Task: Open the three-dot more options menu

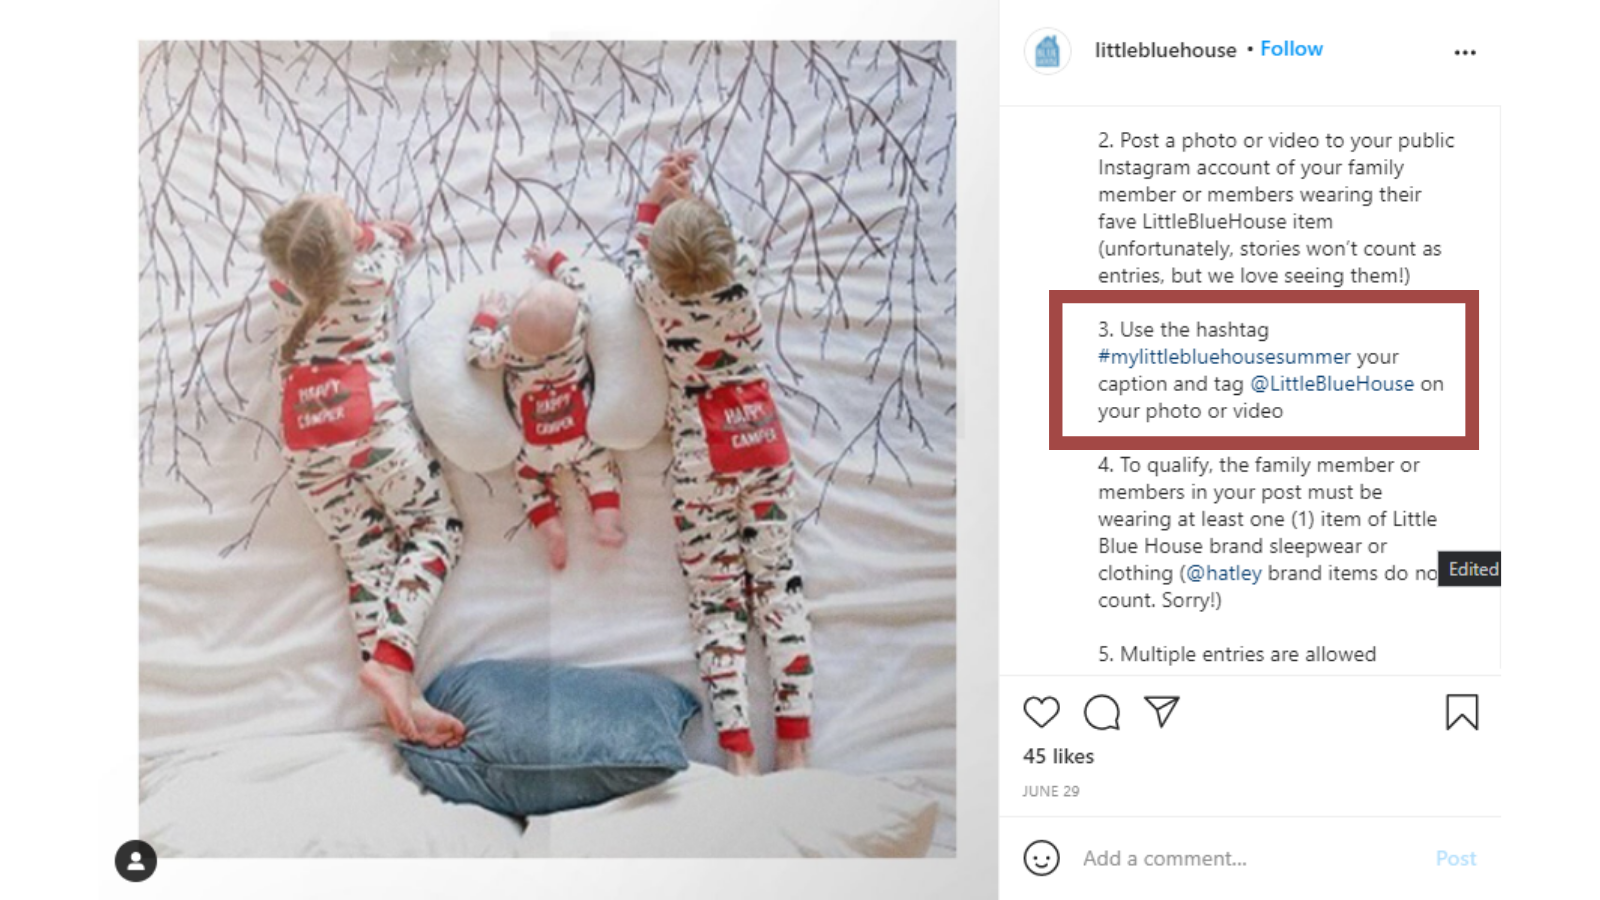Action: (1465, 52)
